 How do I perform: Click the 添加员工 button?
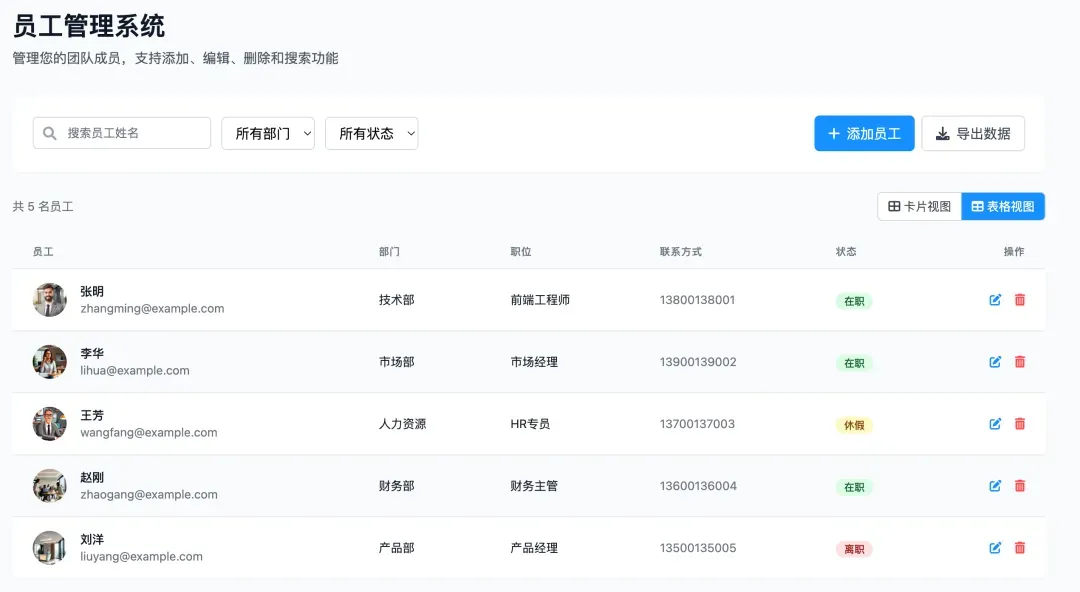(x=864, y=133)
